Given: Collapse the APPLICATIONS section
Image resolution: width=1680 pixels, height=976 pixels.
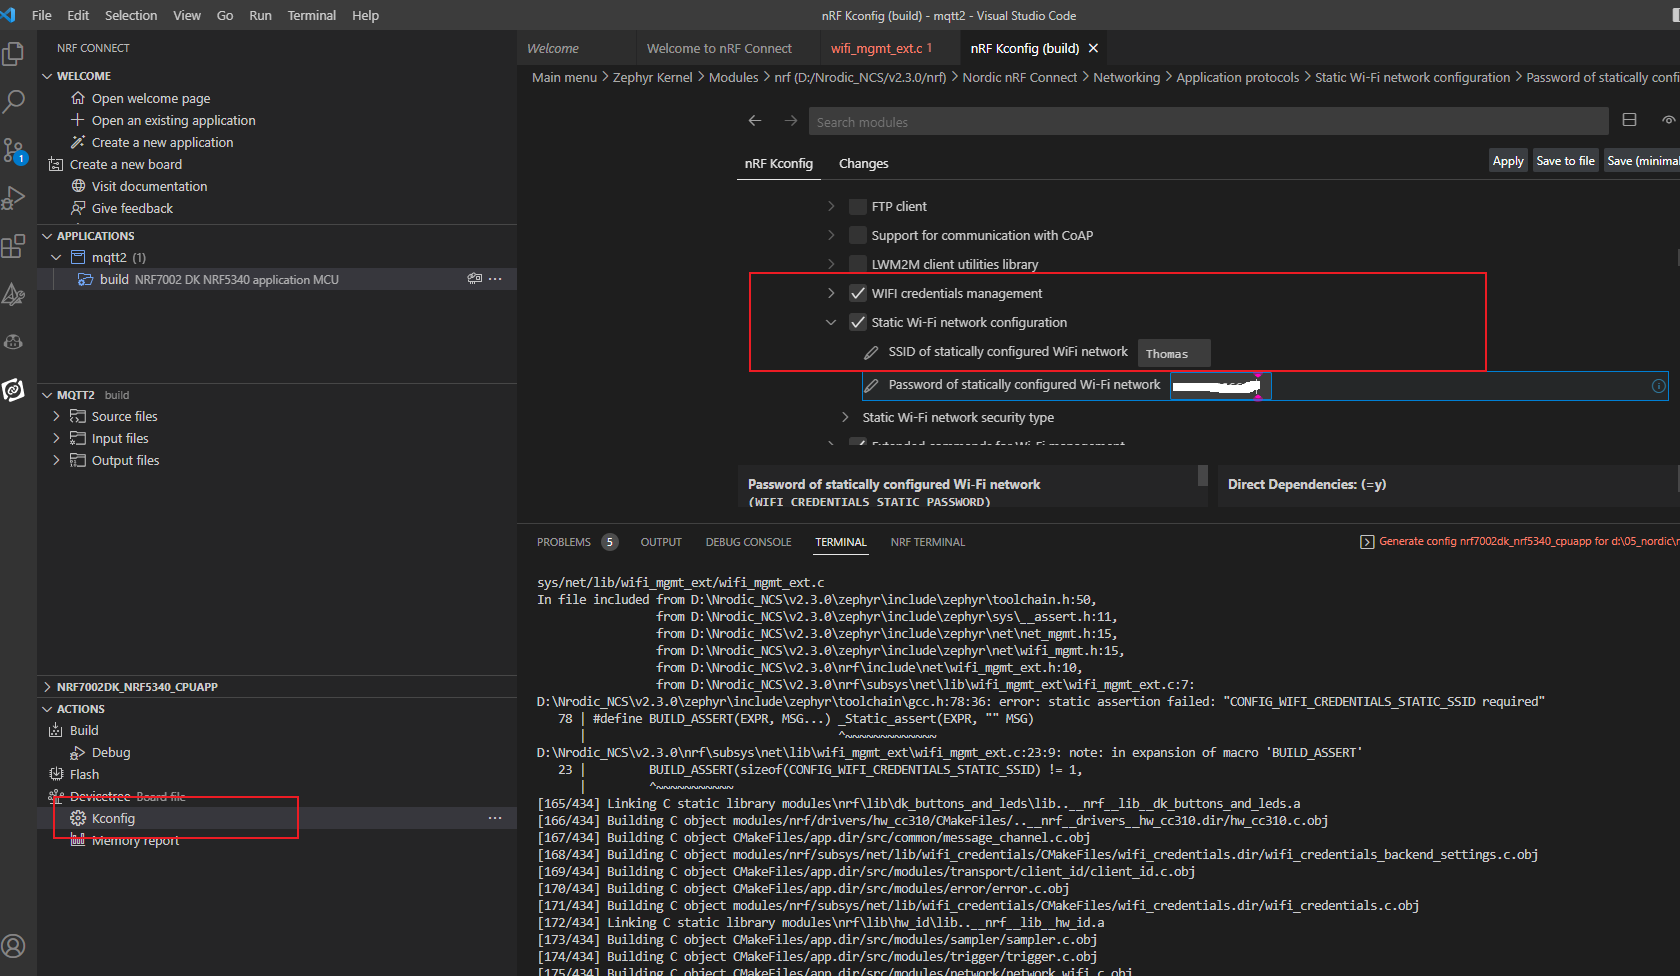Looking at the screenshot, I should (47, 236).
